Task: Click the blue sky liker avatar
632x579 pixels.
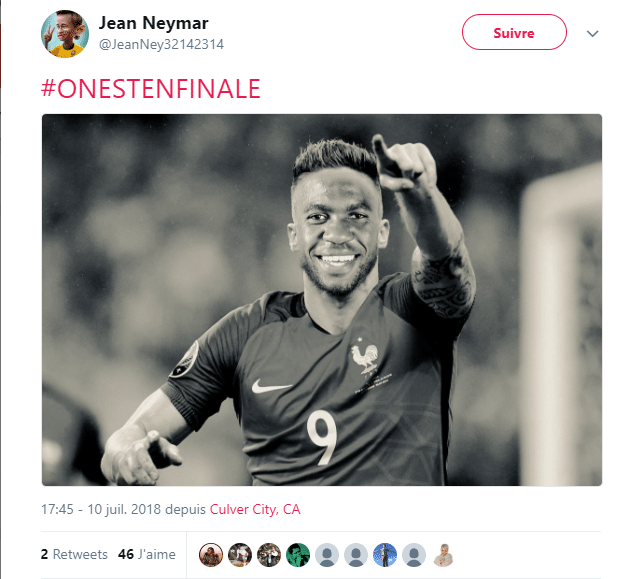Action: 385,554
